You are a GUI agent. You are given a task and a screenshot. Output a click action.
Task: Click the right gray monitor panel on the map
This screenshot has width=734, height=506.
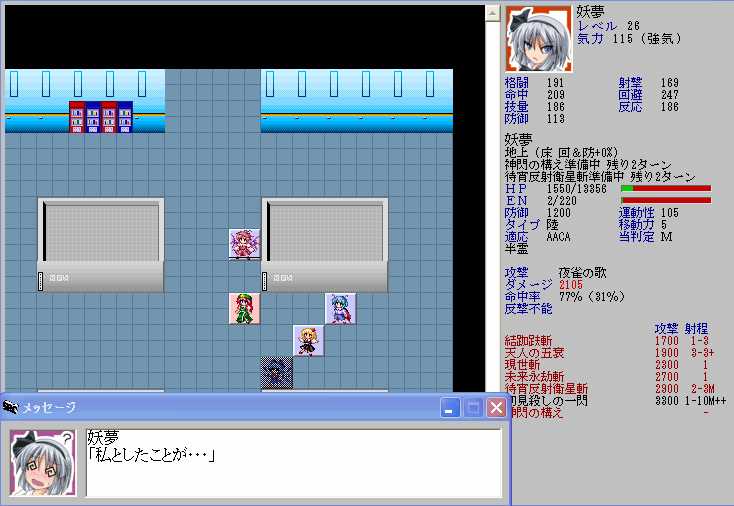click(324, 245)
